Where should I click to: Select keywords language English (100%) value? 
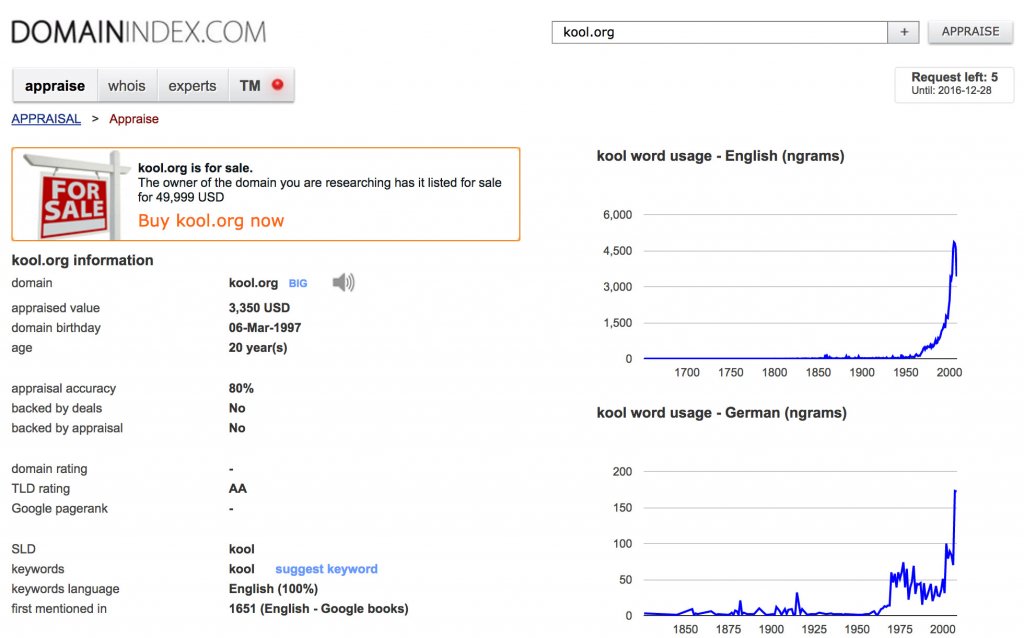[274, 588]
